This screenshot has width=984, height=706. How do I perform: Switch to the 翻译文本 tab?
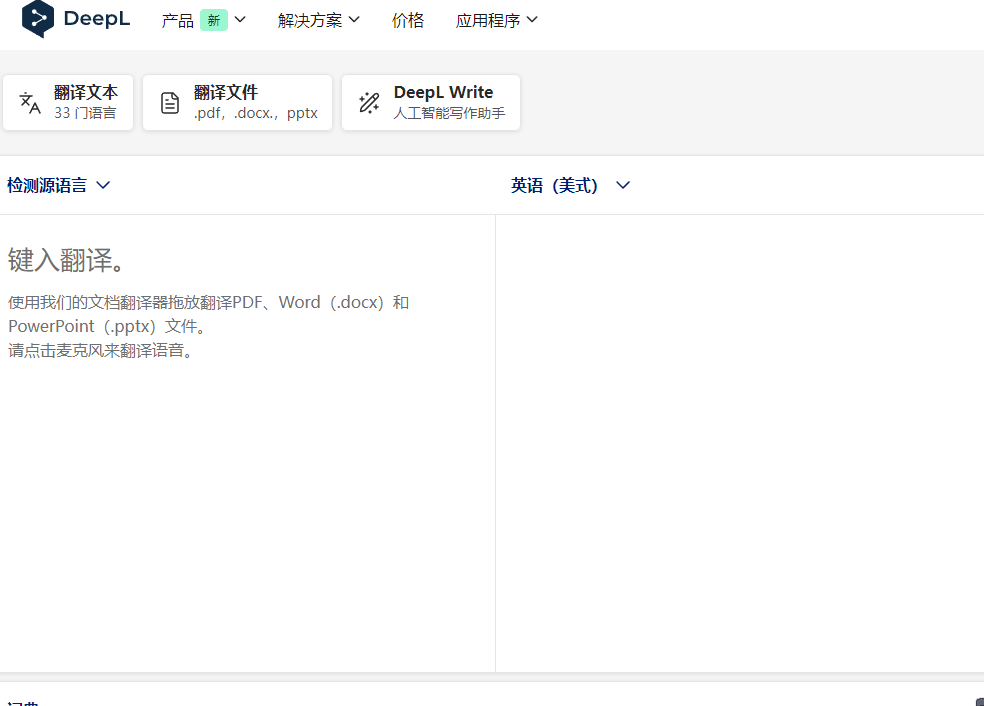tap(68, 103)
